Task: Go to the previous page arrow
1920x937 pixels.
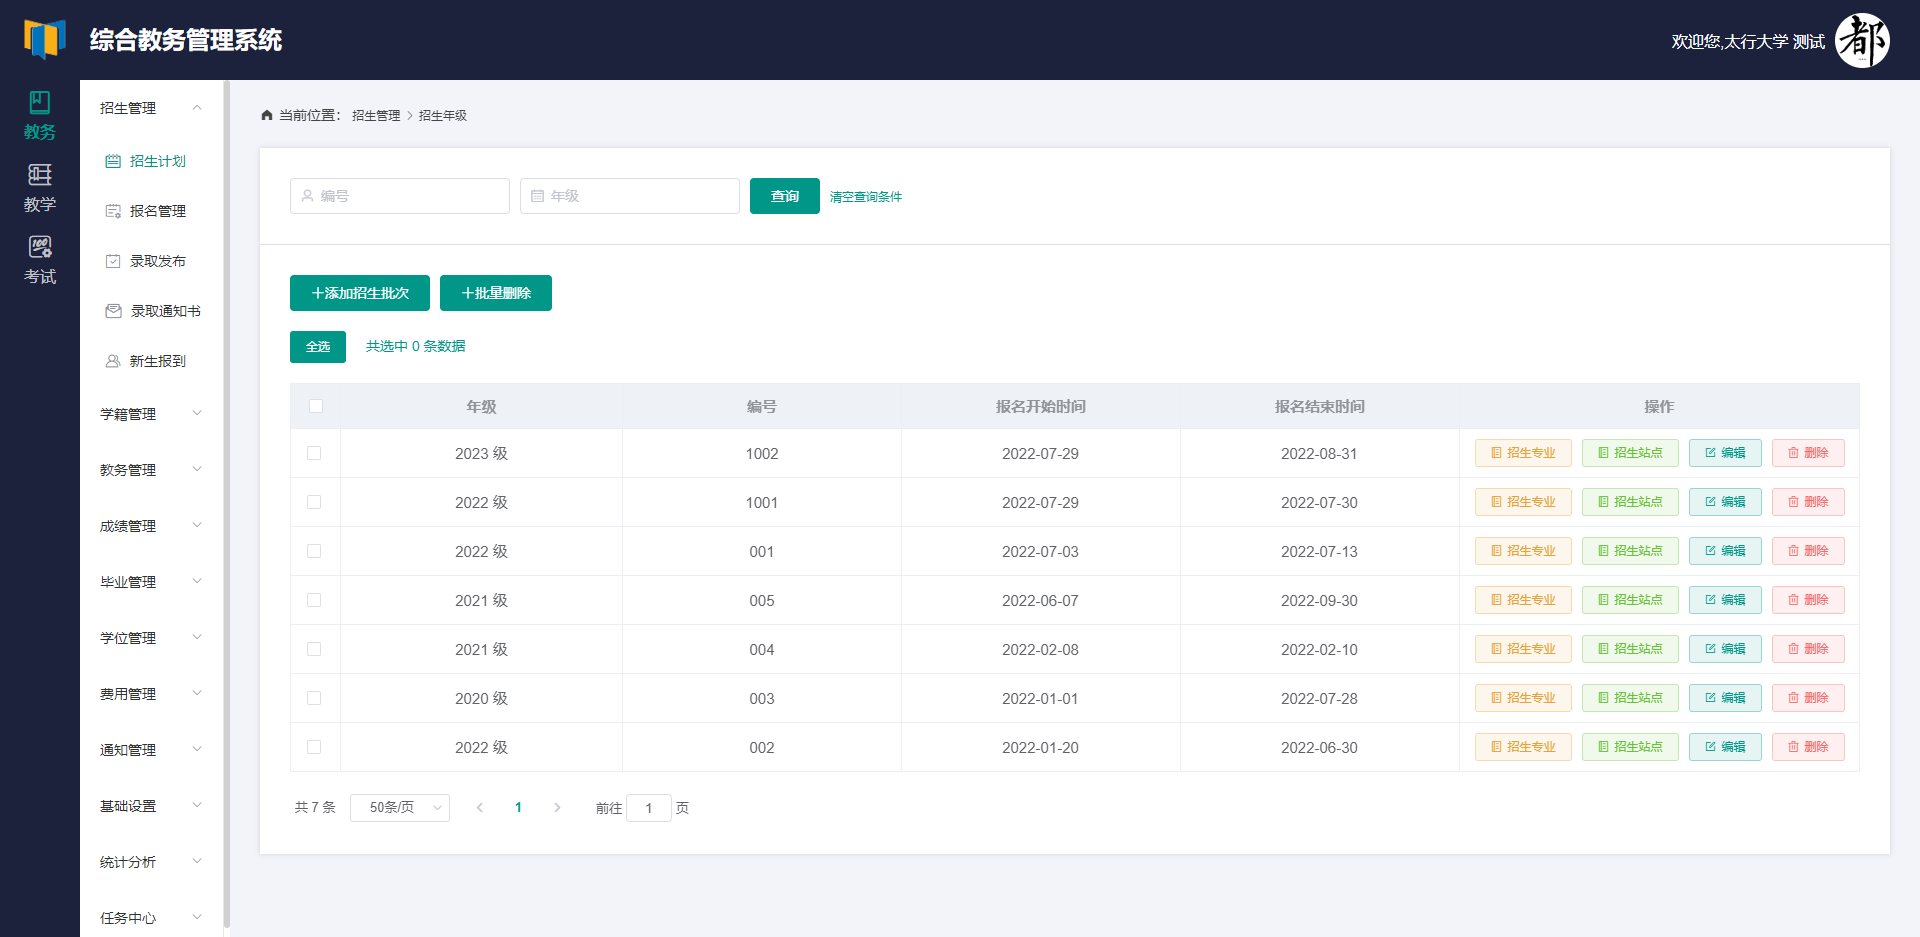Action: (480, 808)
